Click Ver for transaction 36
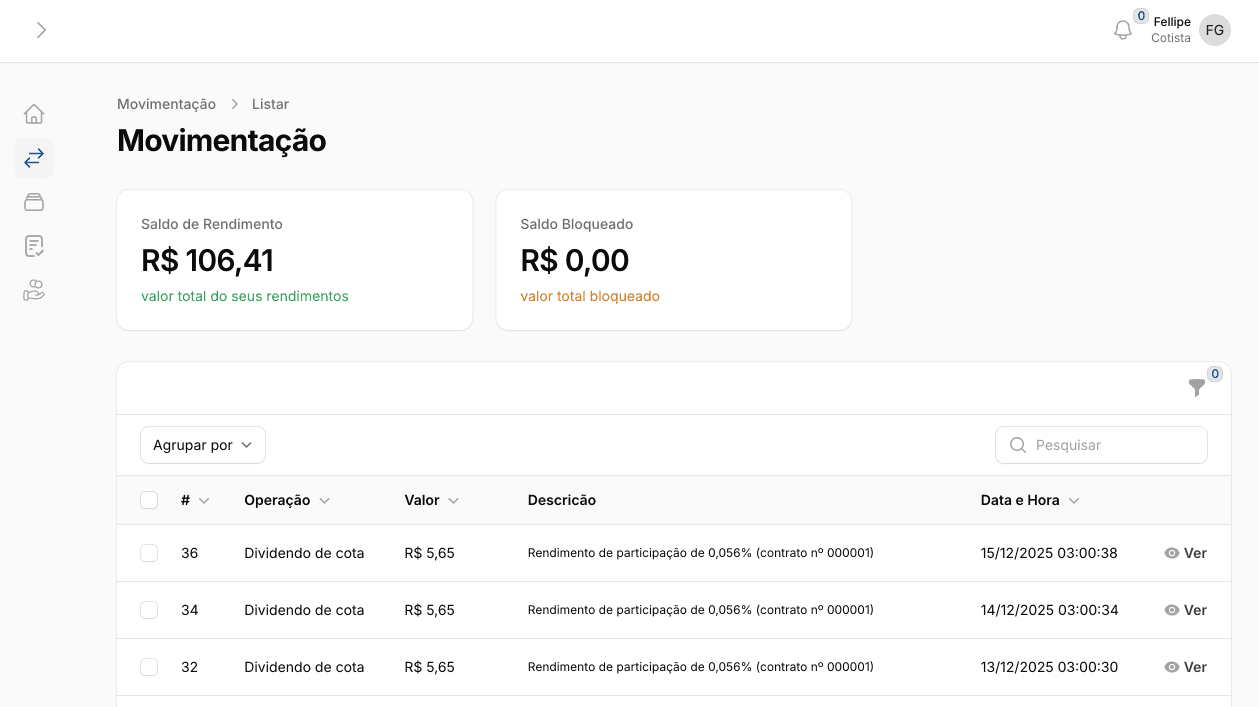The image size is (1259, 707). coord(1186,553)
